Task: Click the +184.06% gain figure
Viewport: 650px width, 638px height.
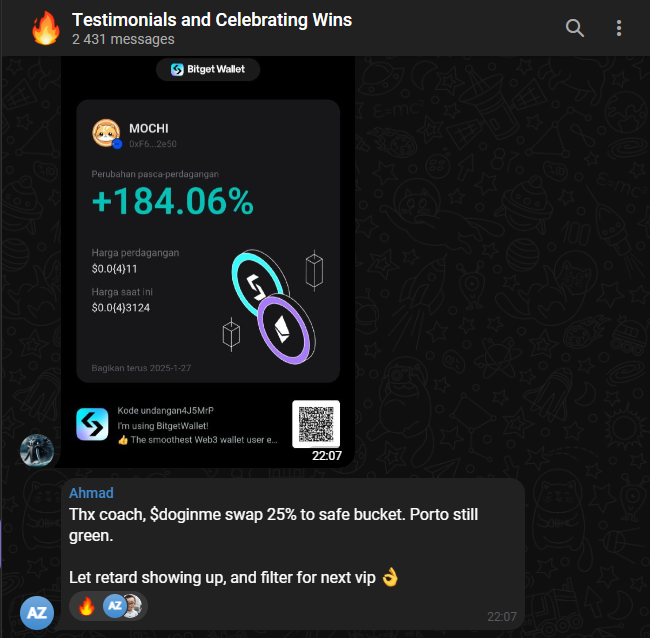Action: (x=172, y=201)
